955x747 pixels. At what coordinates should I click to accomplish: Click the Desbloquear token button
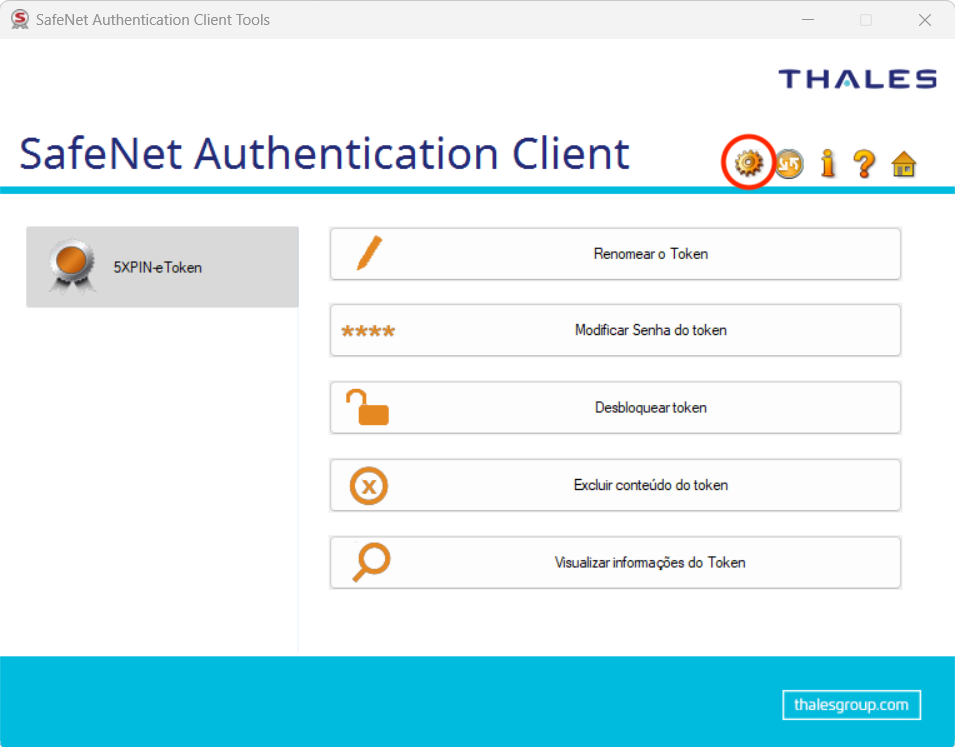[615, 408]
